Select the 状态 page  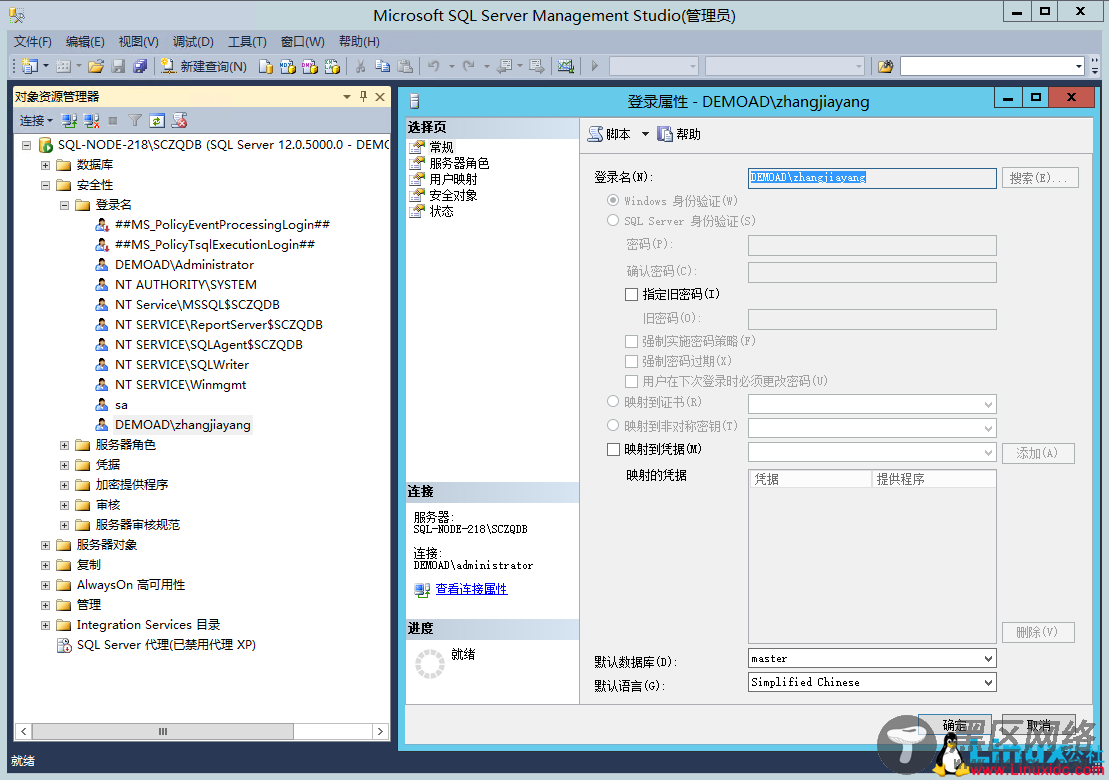tap(441, 211)
